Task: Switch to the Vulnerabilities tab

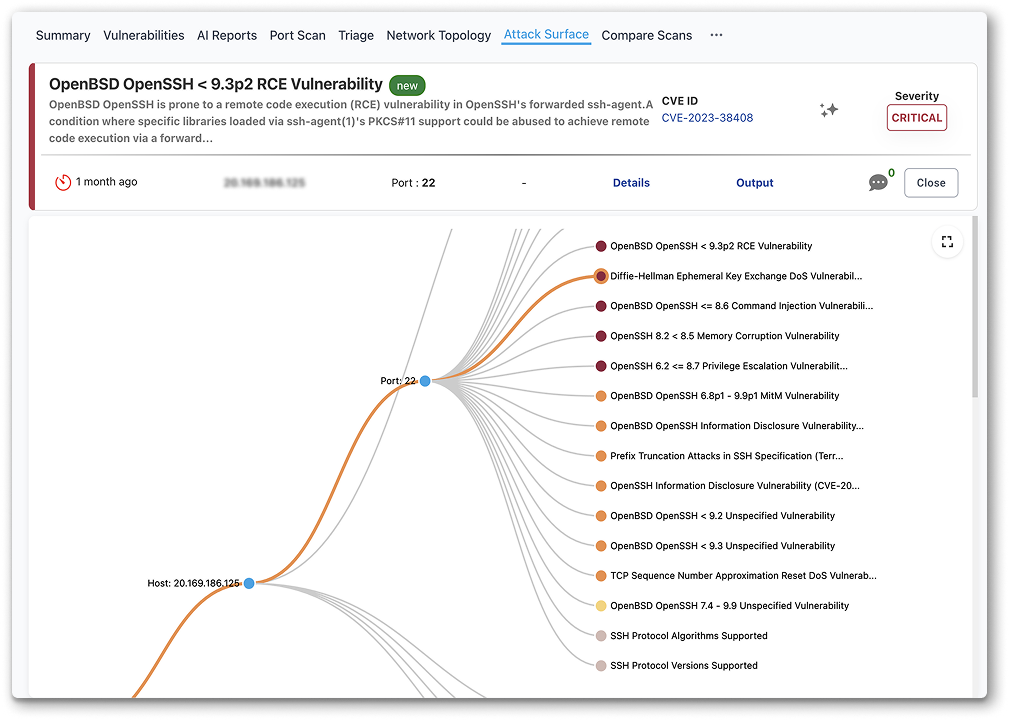Action: (x=143, y=35)
